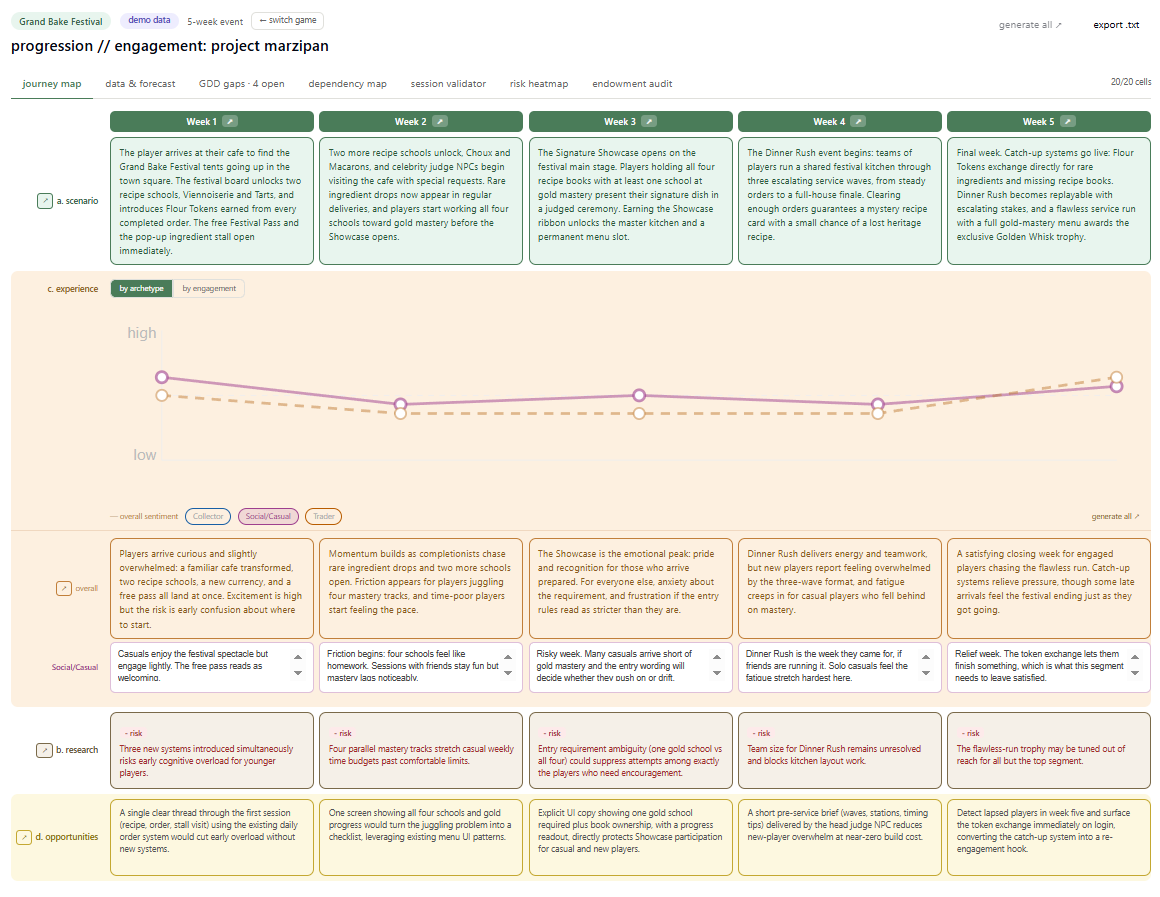
Task: Open the journey map tab
Action: (52, 84)
